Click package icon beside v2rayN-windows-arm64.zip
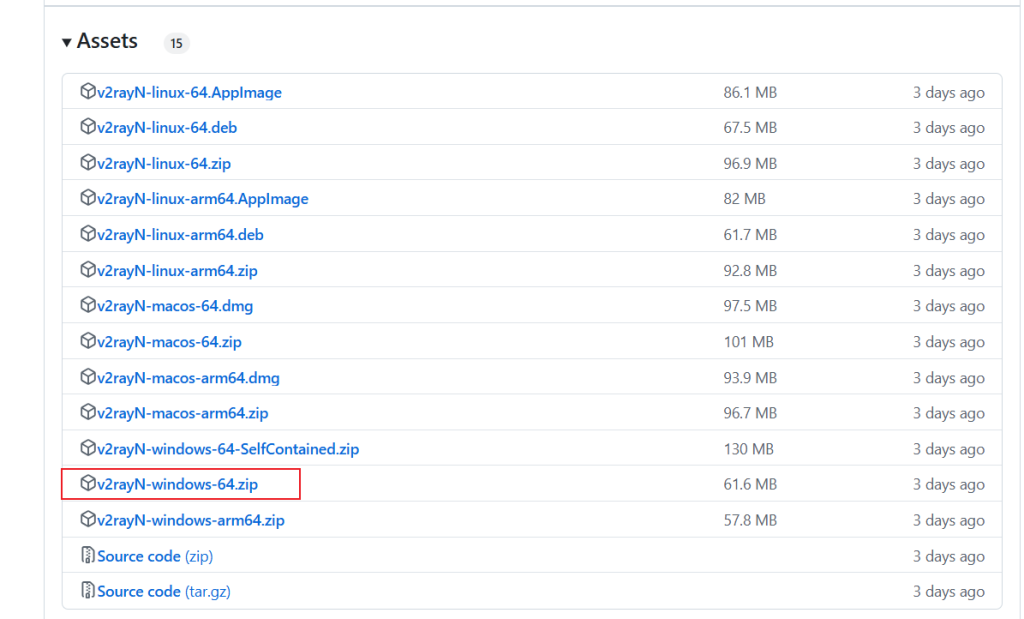The width and height of the screenshot is (1024, 619). [88, 520]
